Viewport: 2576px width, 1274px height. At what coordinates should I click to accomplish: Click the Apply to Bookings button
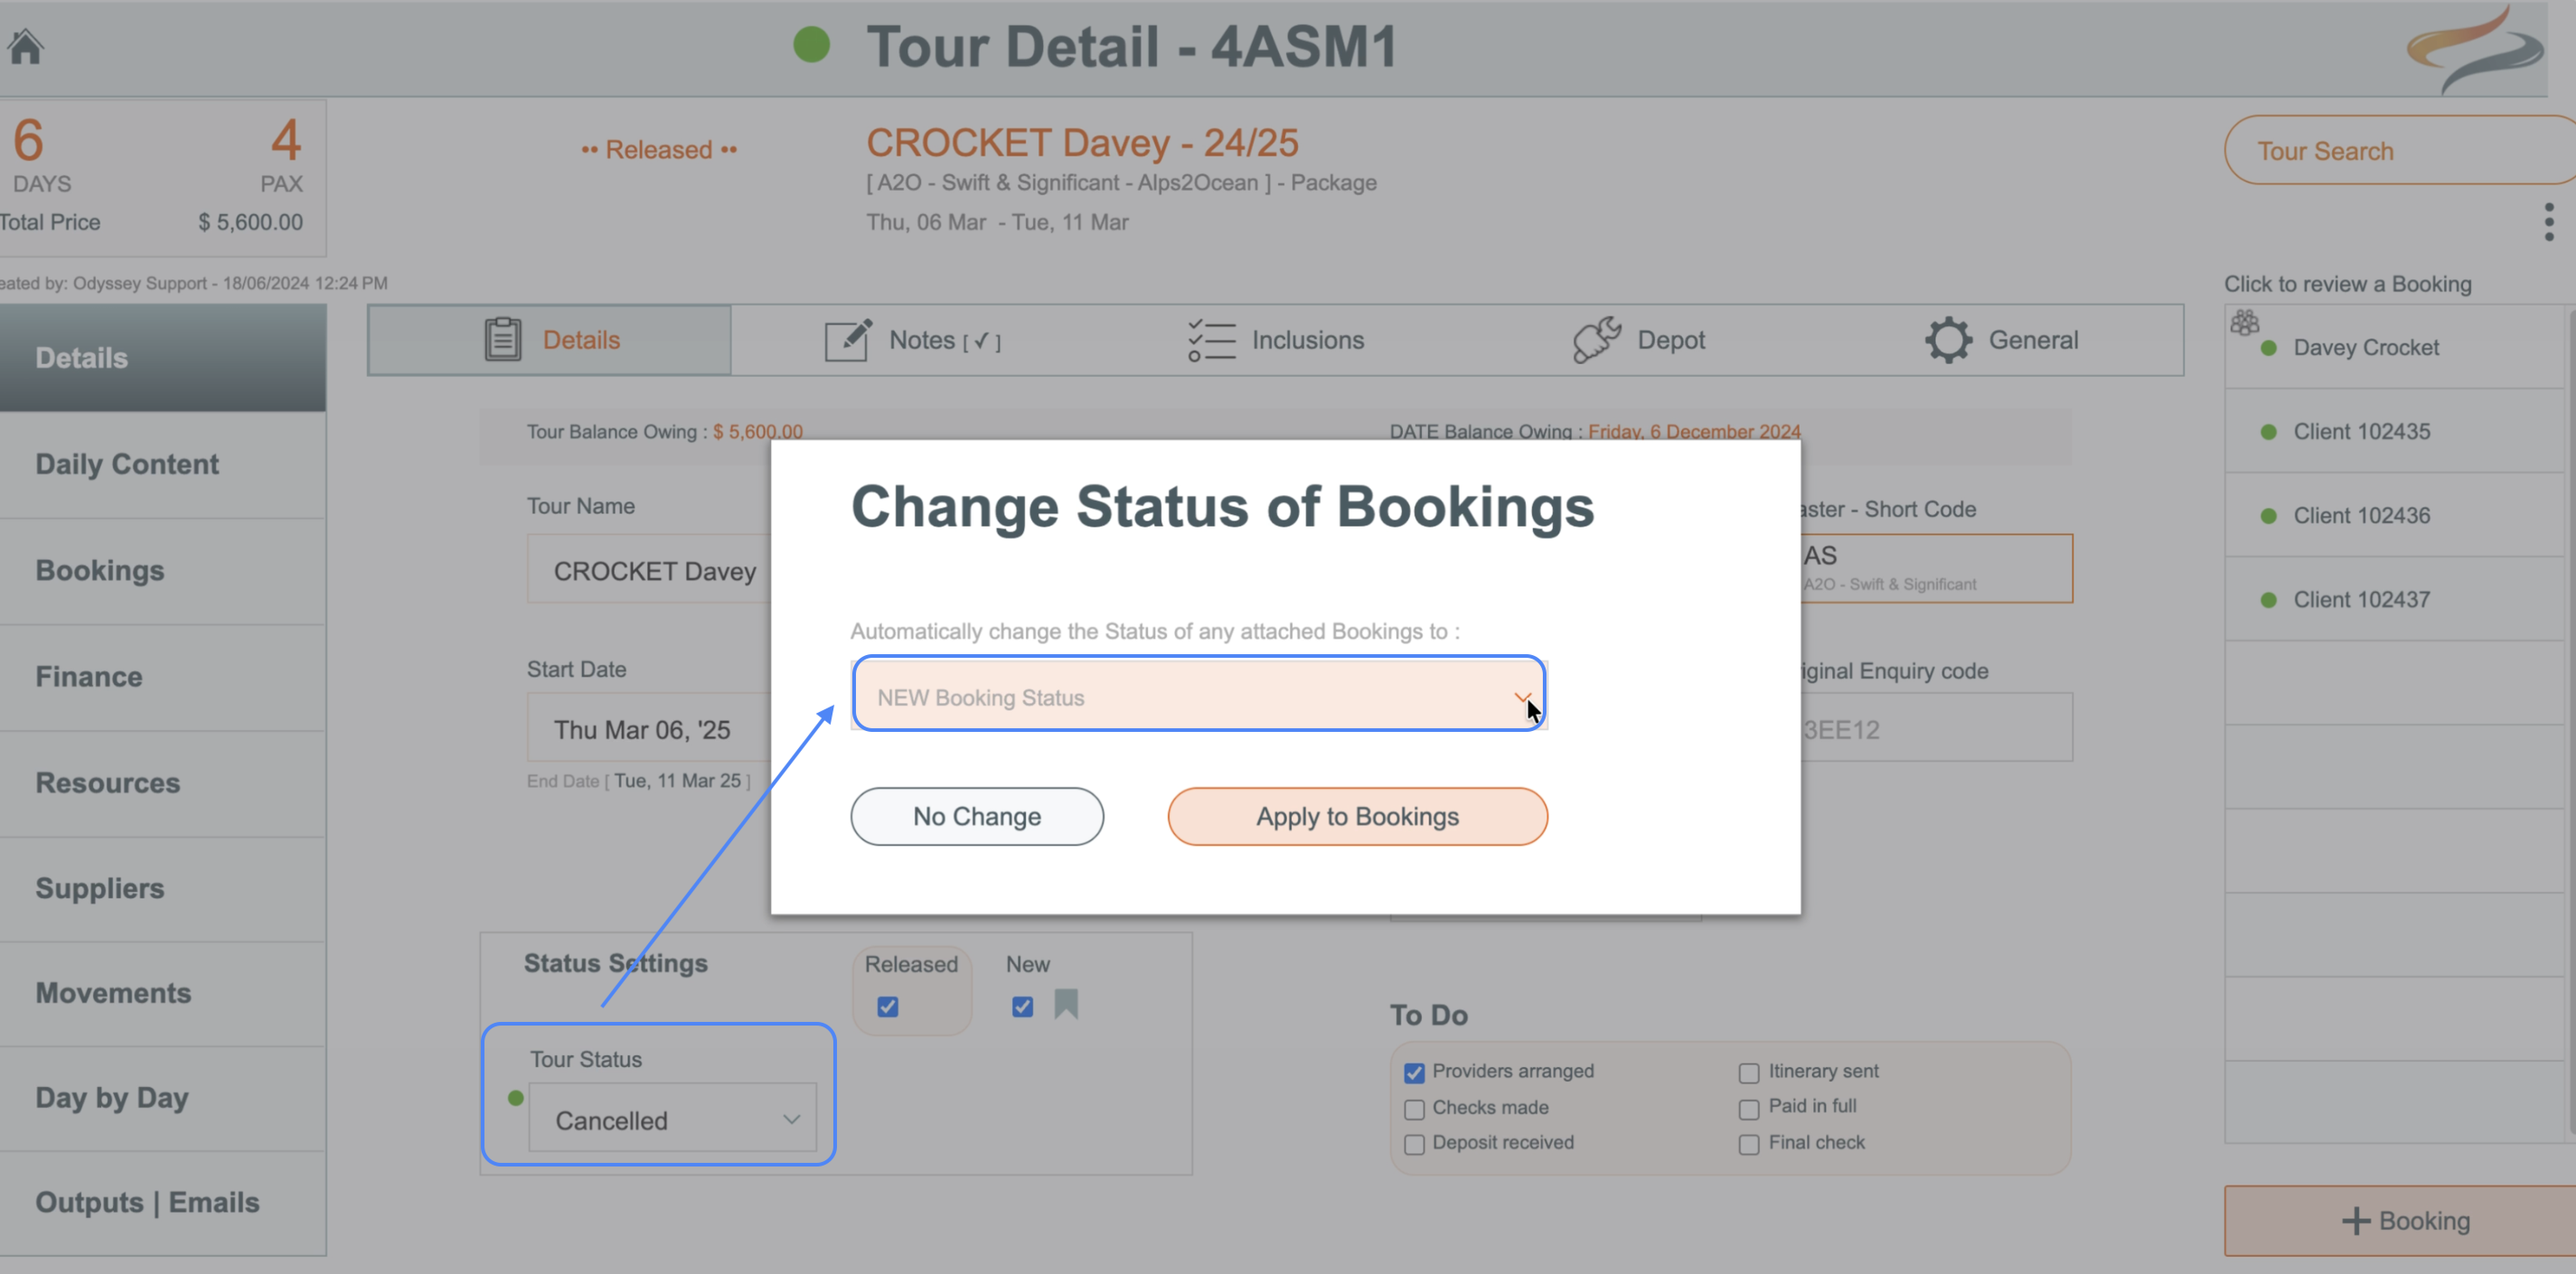coord(1356,816)
